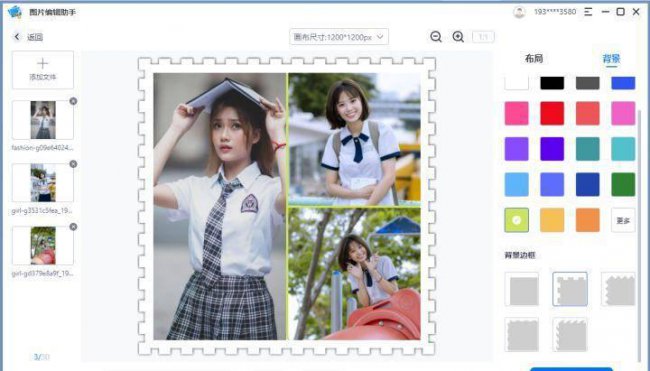
Task: Click the top-right photo in collage
Action: coord(354,139)
